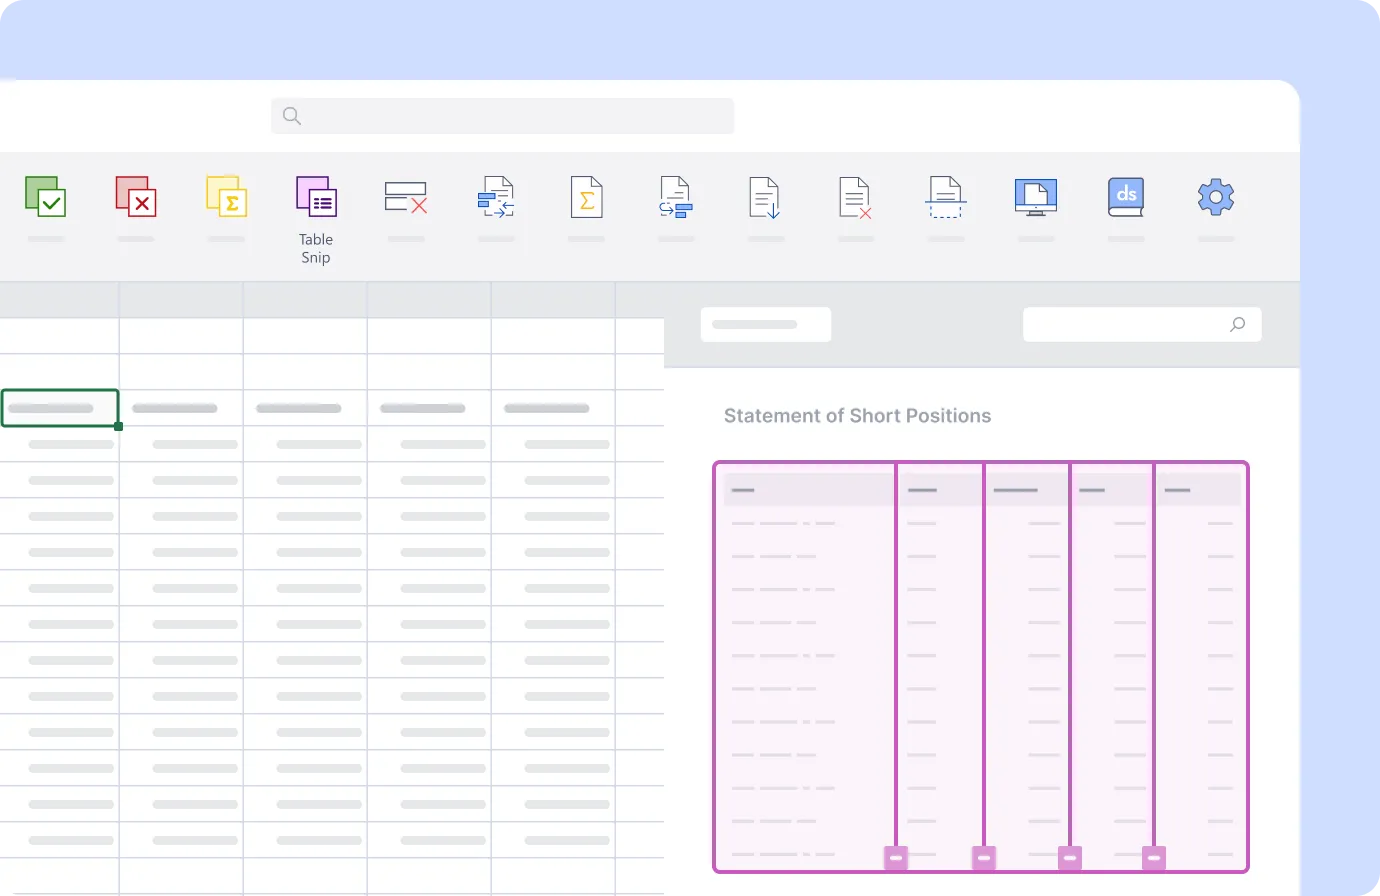
Task: Open the ds documentation book
Action: point(1125,197)
